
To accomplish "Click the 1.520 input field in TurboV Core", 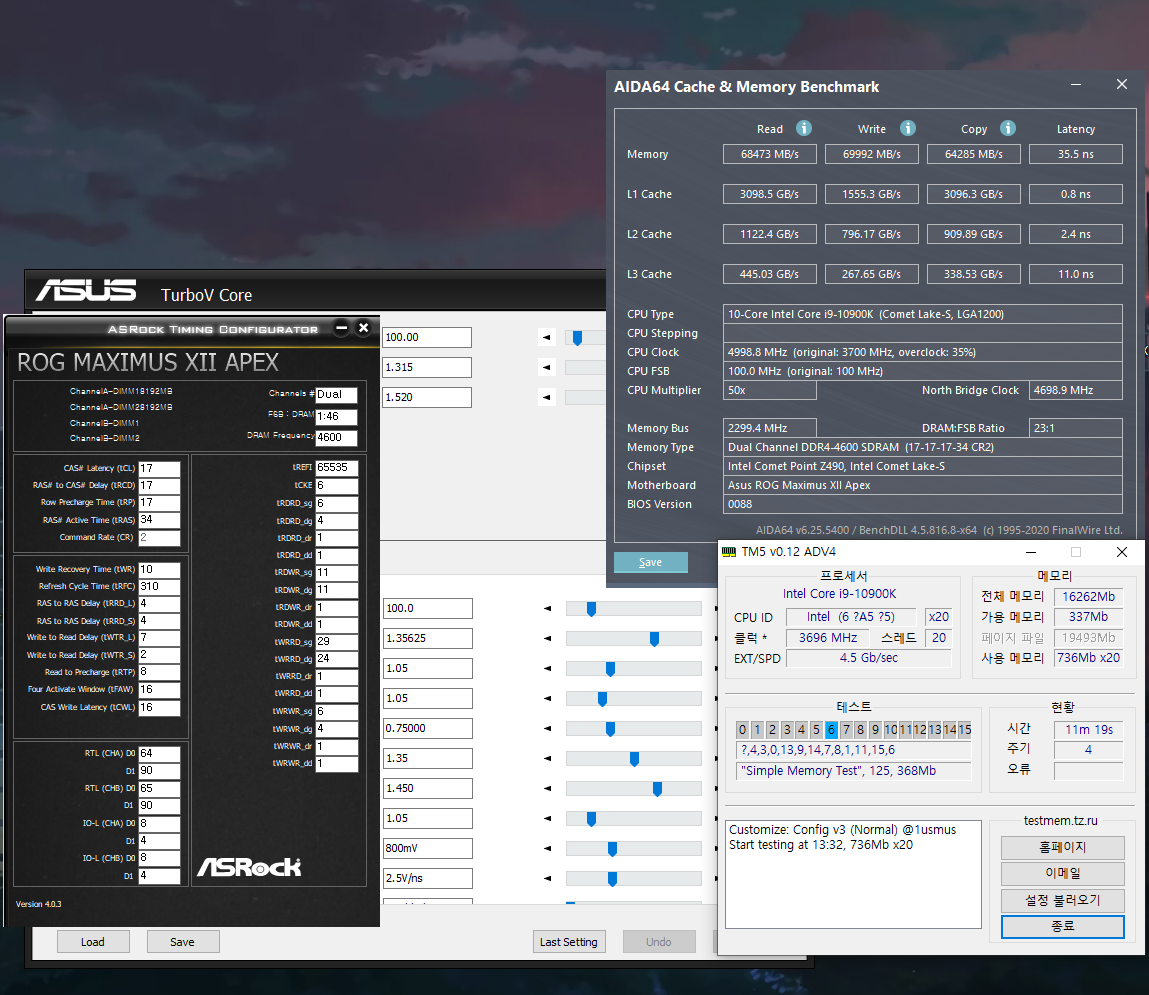I will point(427,397).
